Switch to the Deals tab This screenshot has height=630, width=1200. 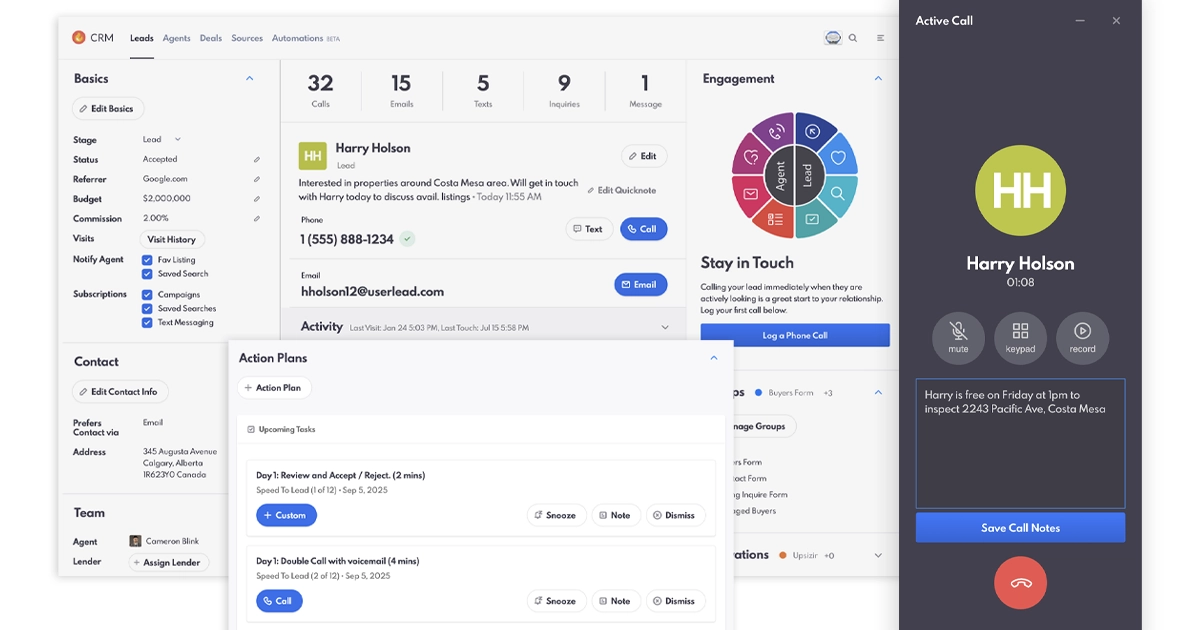211,38
